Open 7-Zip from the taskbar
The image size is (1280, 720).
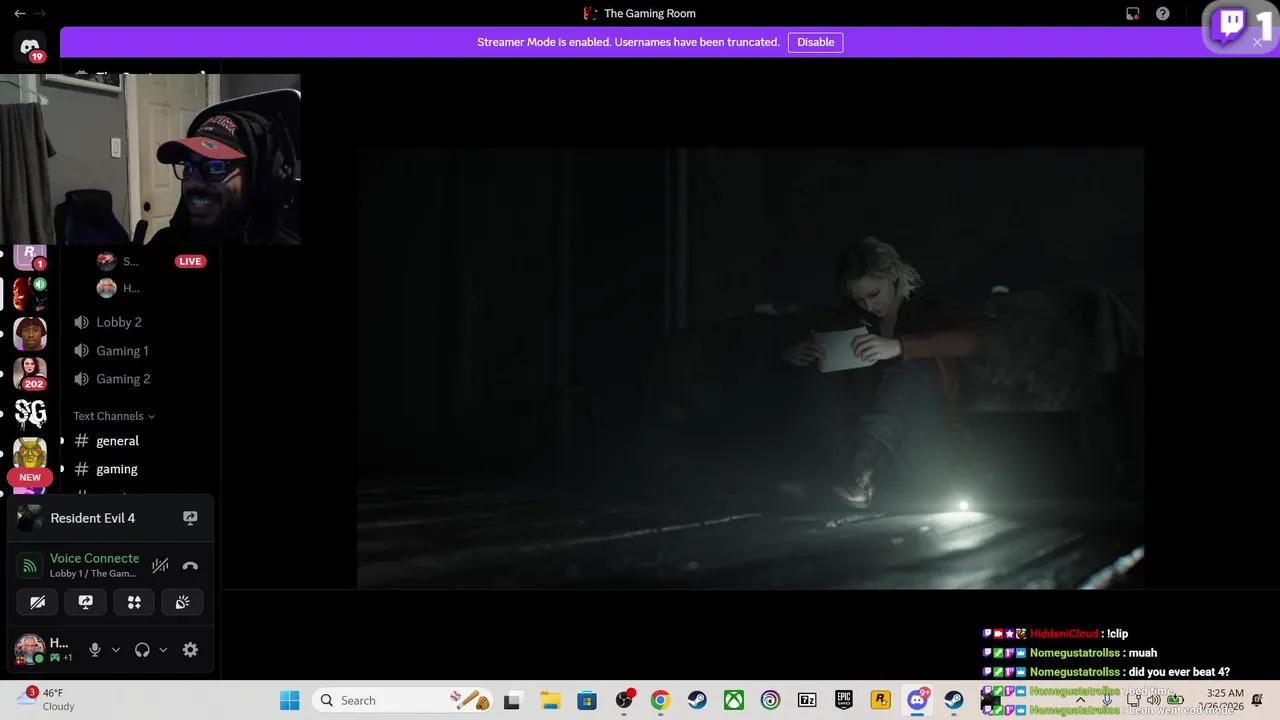coord(807,700)
